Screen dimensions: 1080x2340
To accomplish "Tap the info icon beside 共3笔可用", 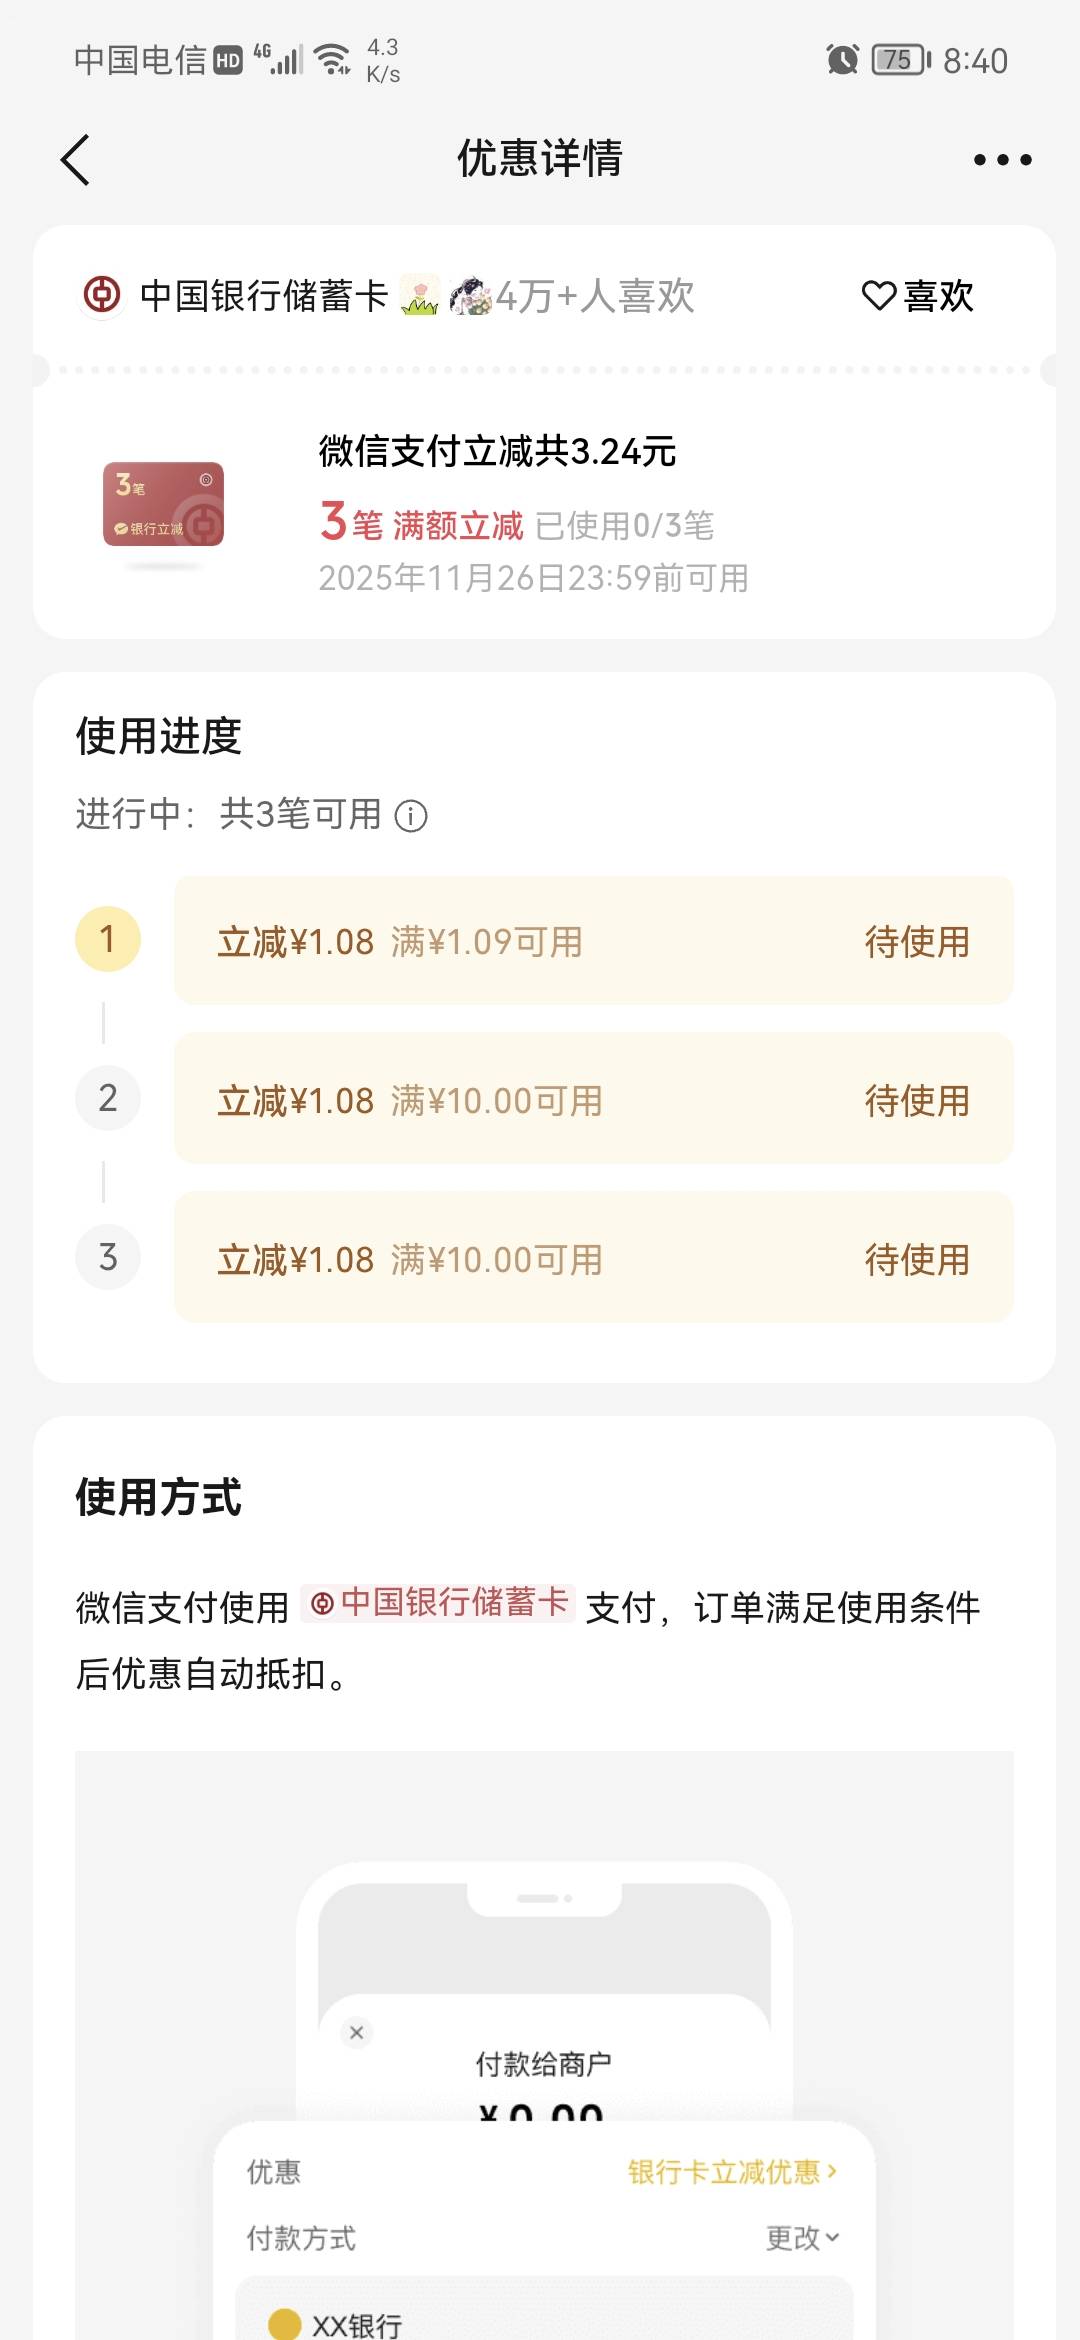I will [411, 816].
